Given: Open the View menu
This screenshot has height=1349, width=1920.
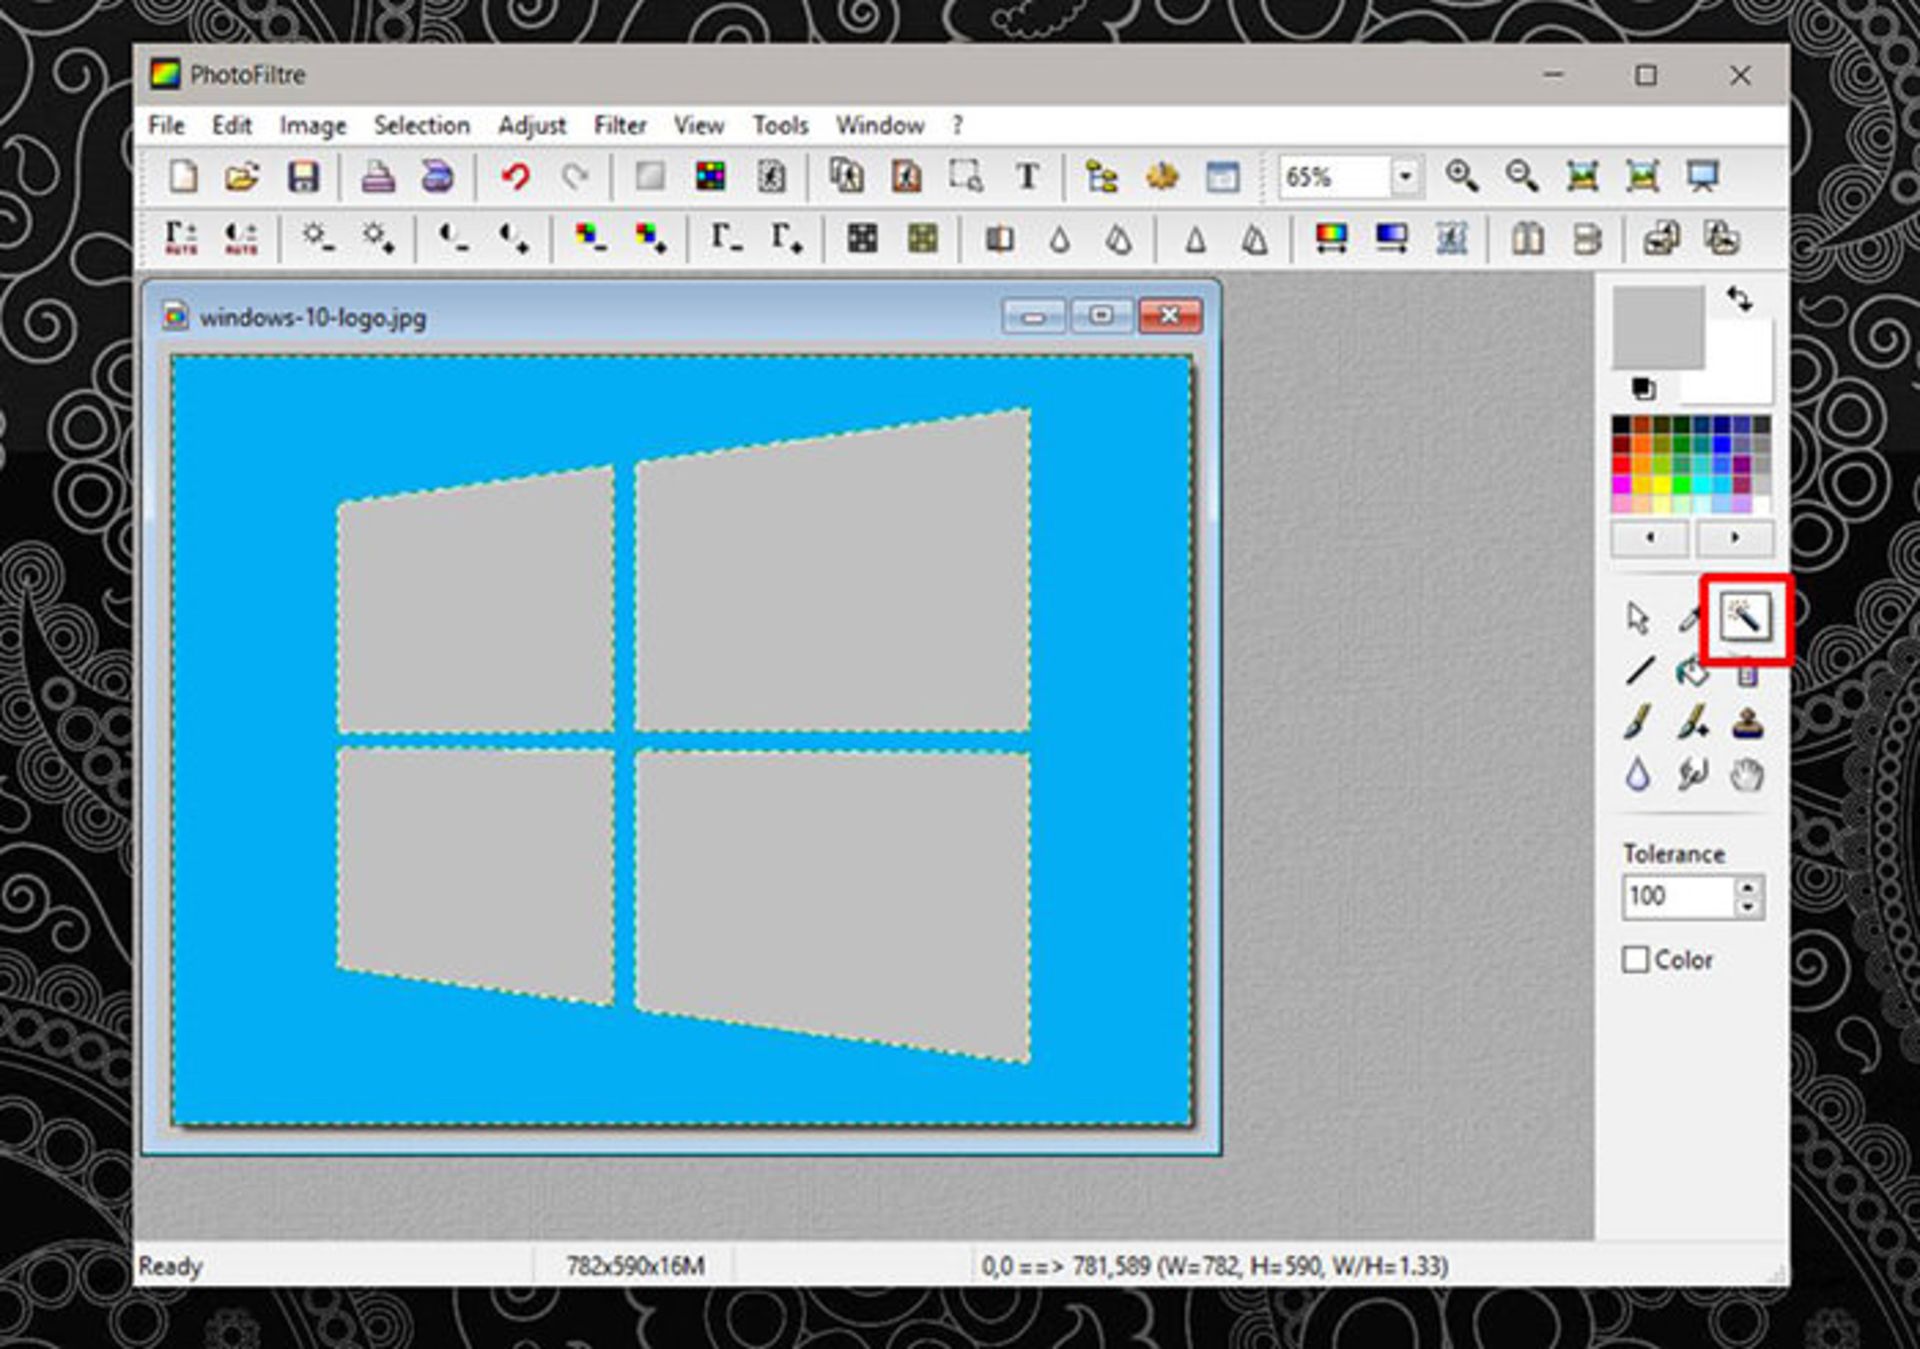Looking at the screenshot, I should coord(698,125).
